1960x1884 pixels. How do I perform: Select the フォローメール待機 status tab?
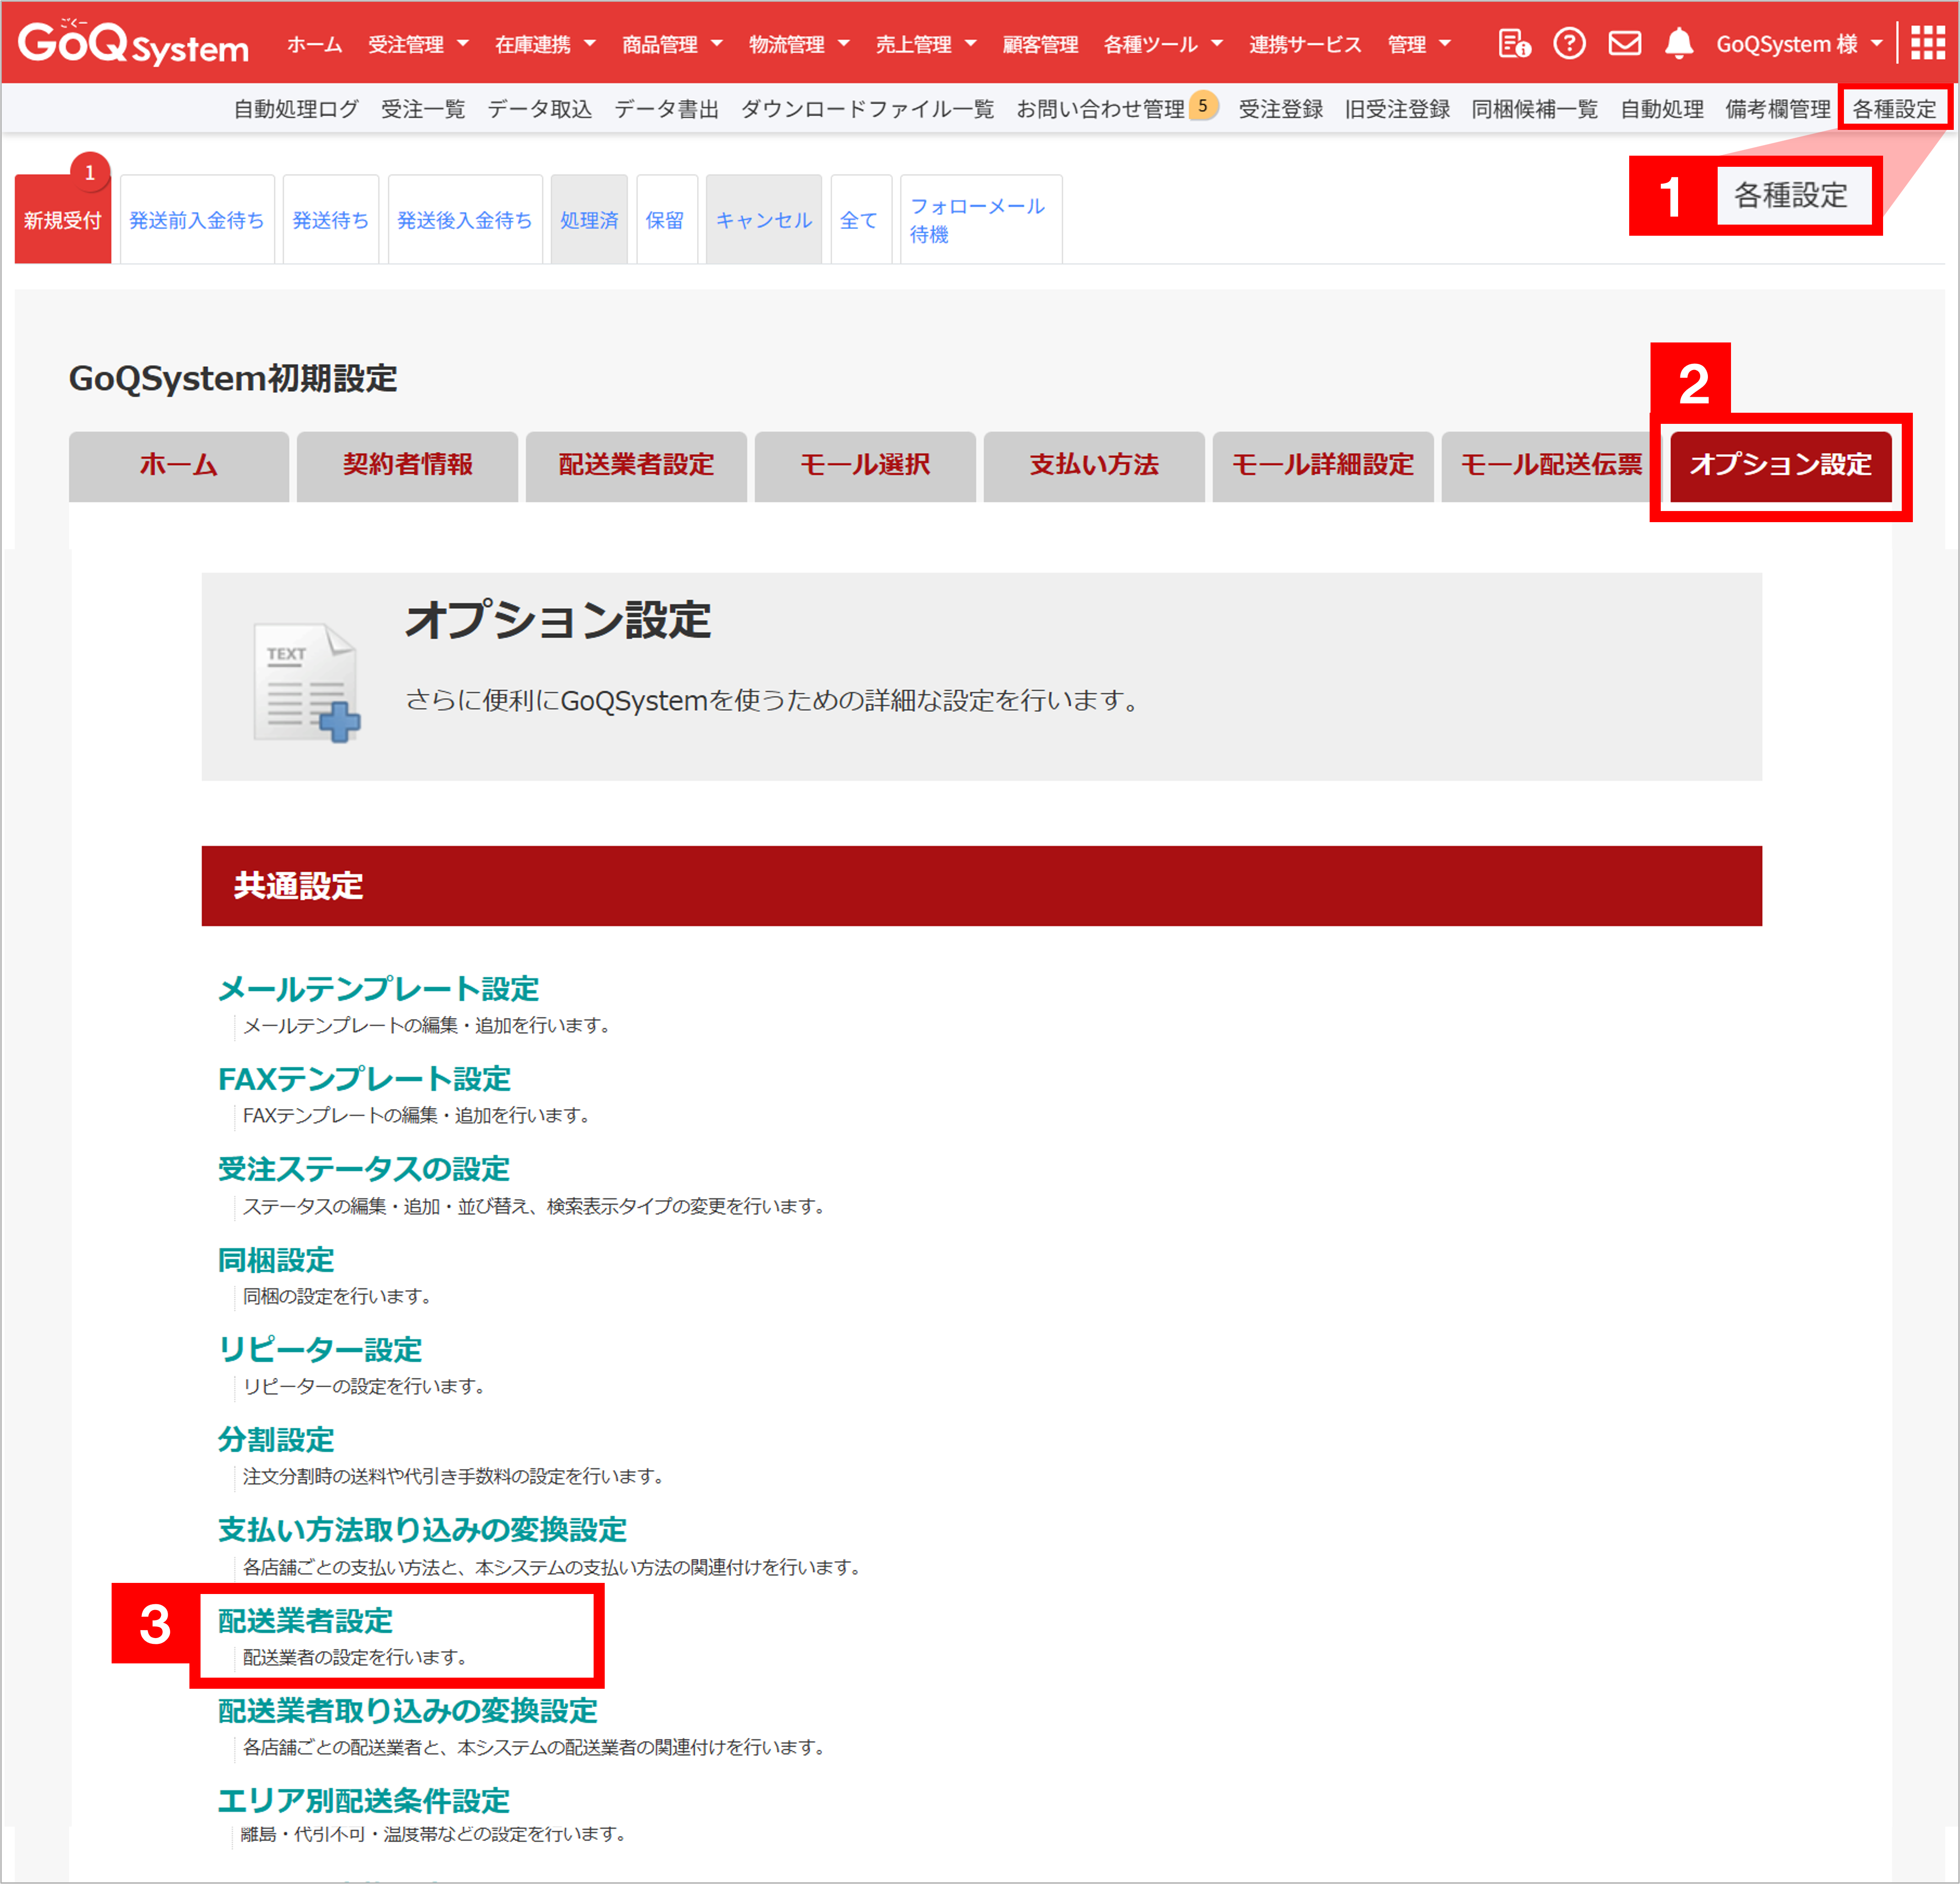tap(981, 219)
